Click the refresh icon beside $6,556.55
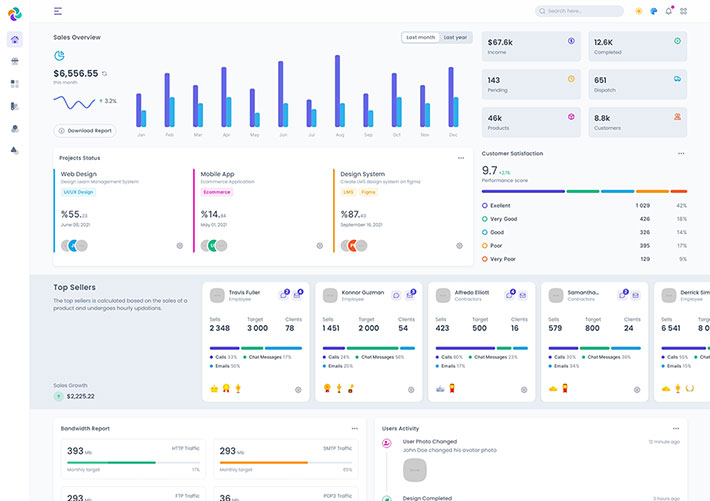Screen dimensions: 710x501 tap(104, 74)
